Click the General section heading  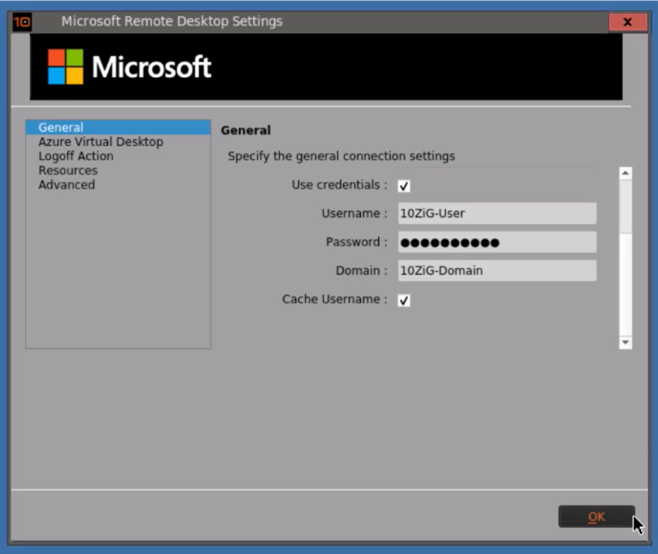coord(246,131)
